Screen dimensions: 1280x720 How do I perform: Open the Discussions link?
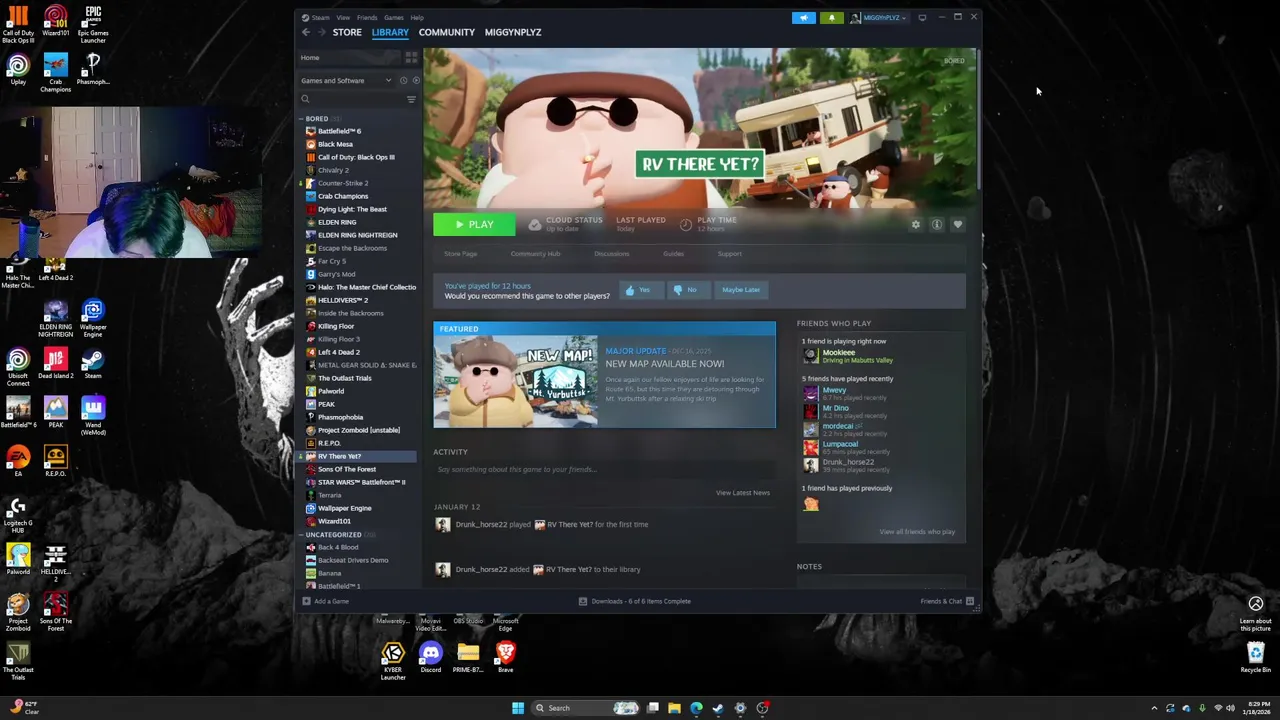pos(612,254)
